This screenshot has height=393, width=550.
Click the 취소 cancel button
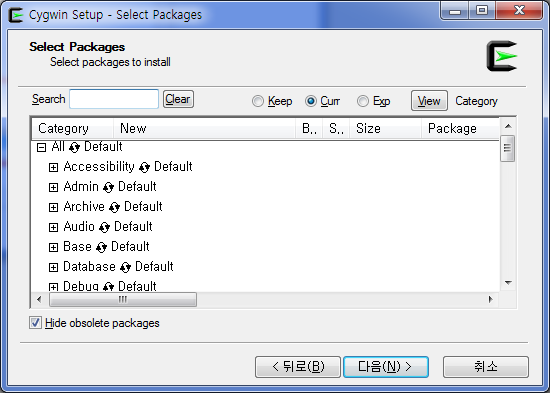(x=486, y=367)
